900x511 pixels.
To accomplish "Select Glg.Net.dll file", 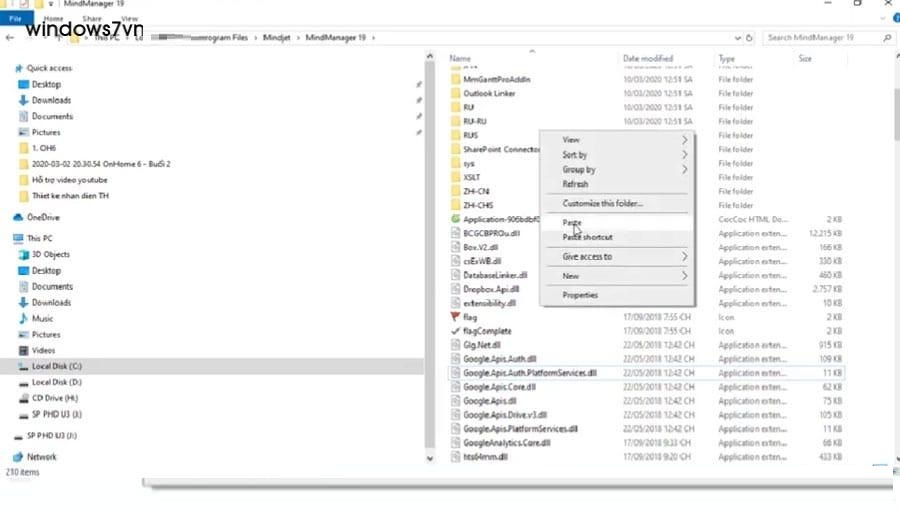I will 482,346.
